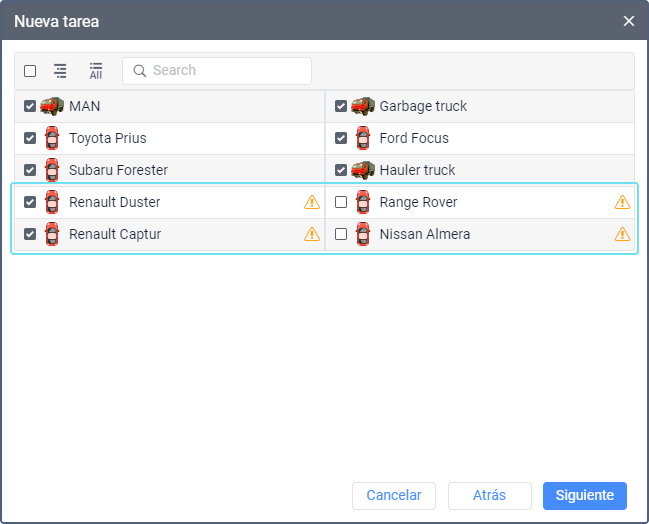Click warning icon beside Range Rover
The image size is (649, 524).
622,202
